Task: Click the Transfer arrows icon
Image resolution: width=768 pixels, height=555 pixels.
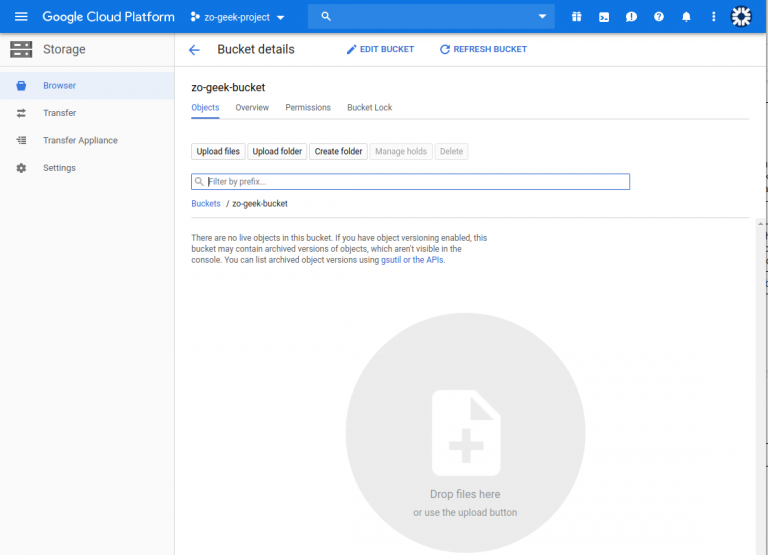Action: [x=21, y=113]
